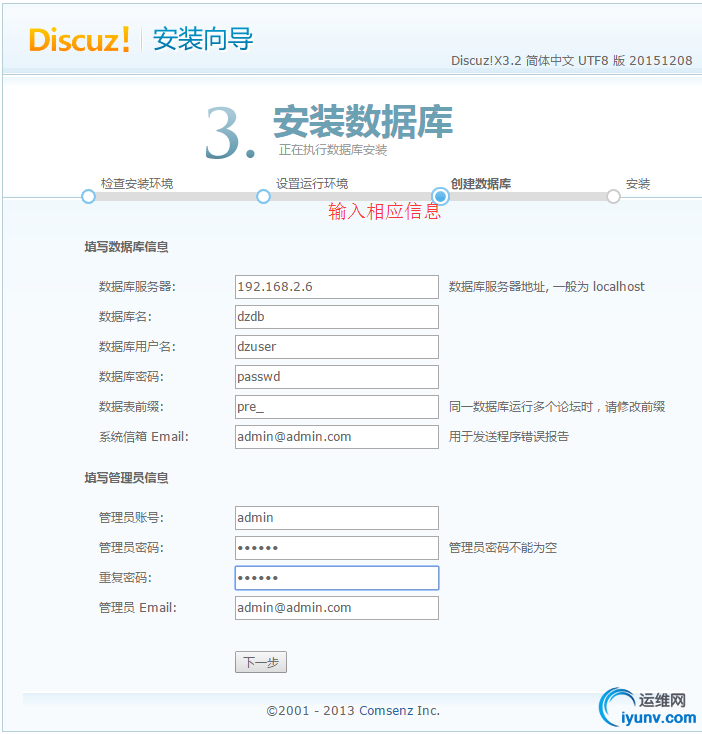Focus the administrator password field

pos(336,548)
